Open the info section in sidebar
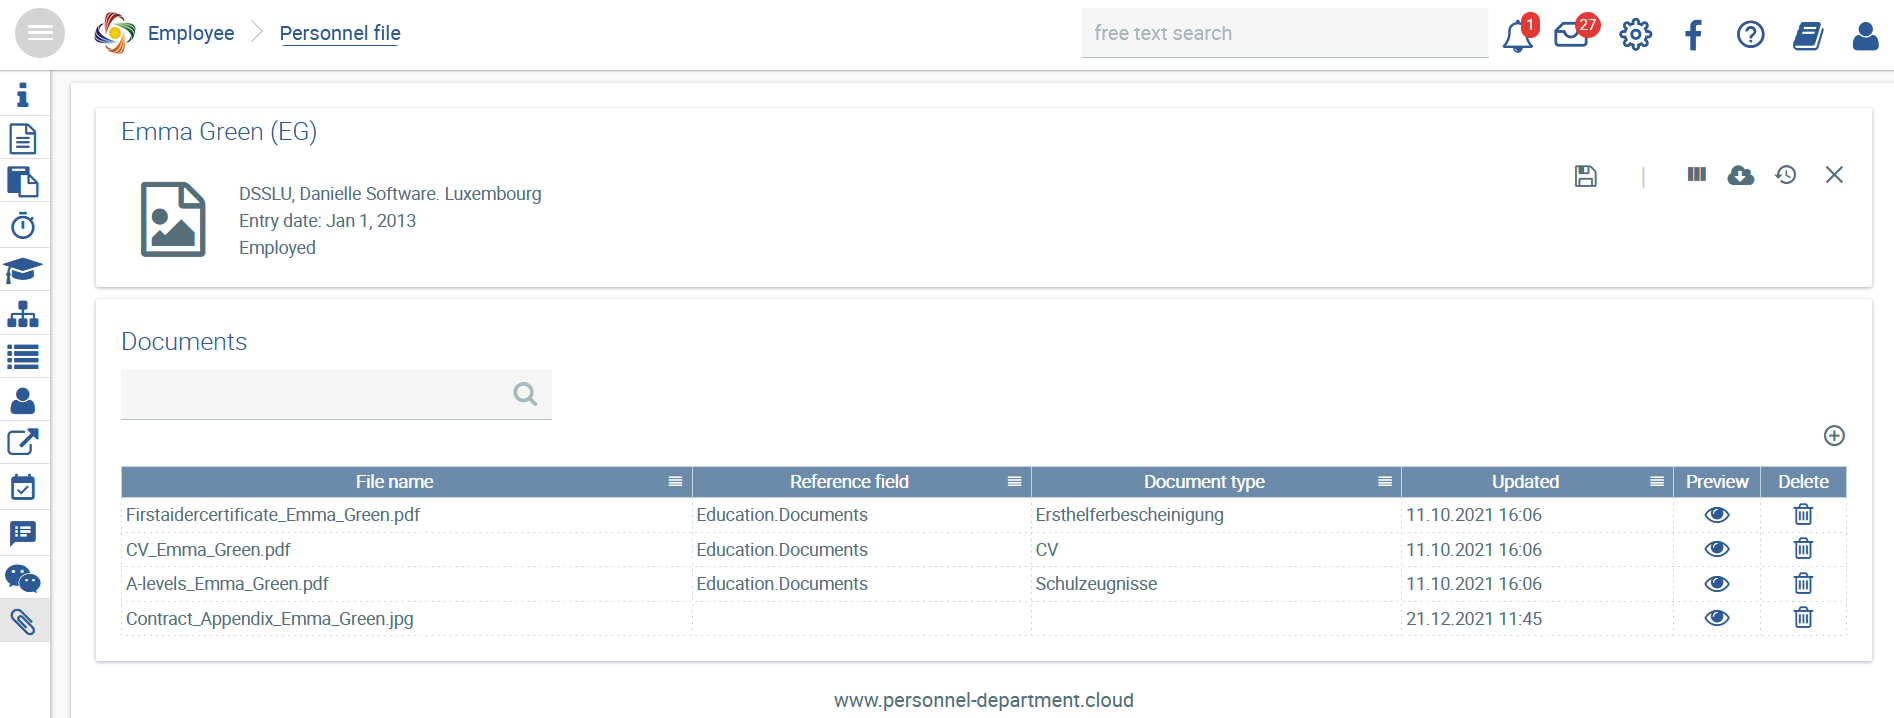Viewport: 1894px width, 718px height. [23, 95]
